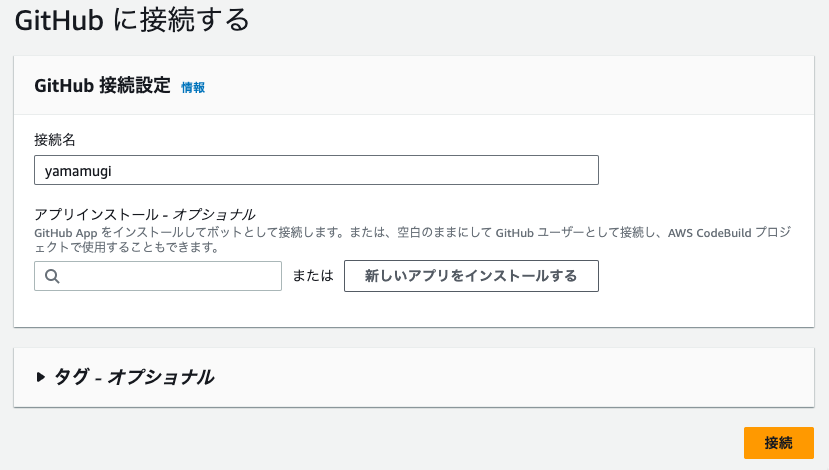Click the または text between search and button

[313, 275]
